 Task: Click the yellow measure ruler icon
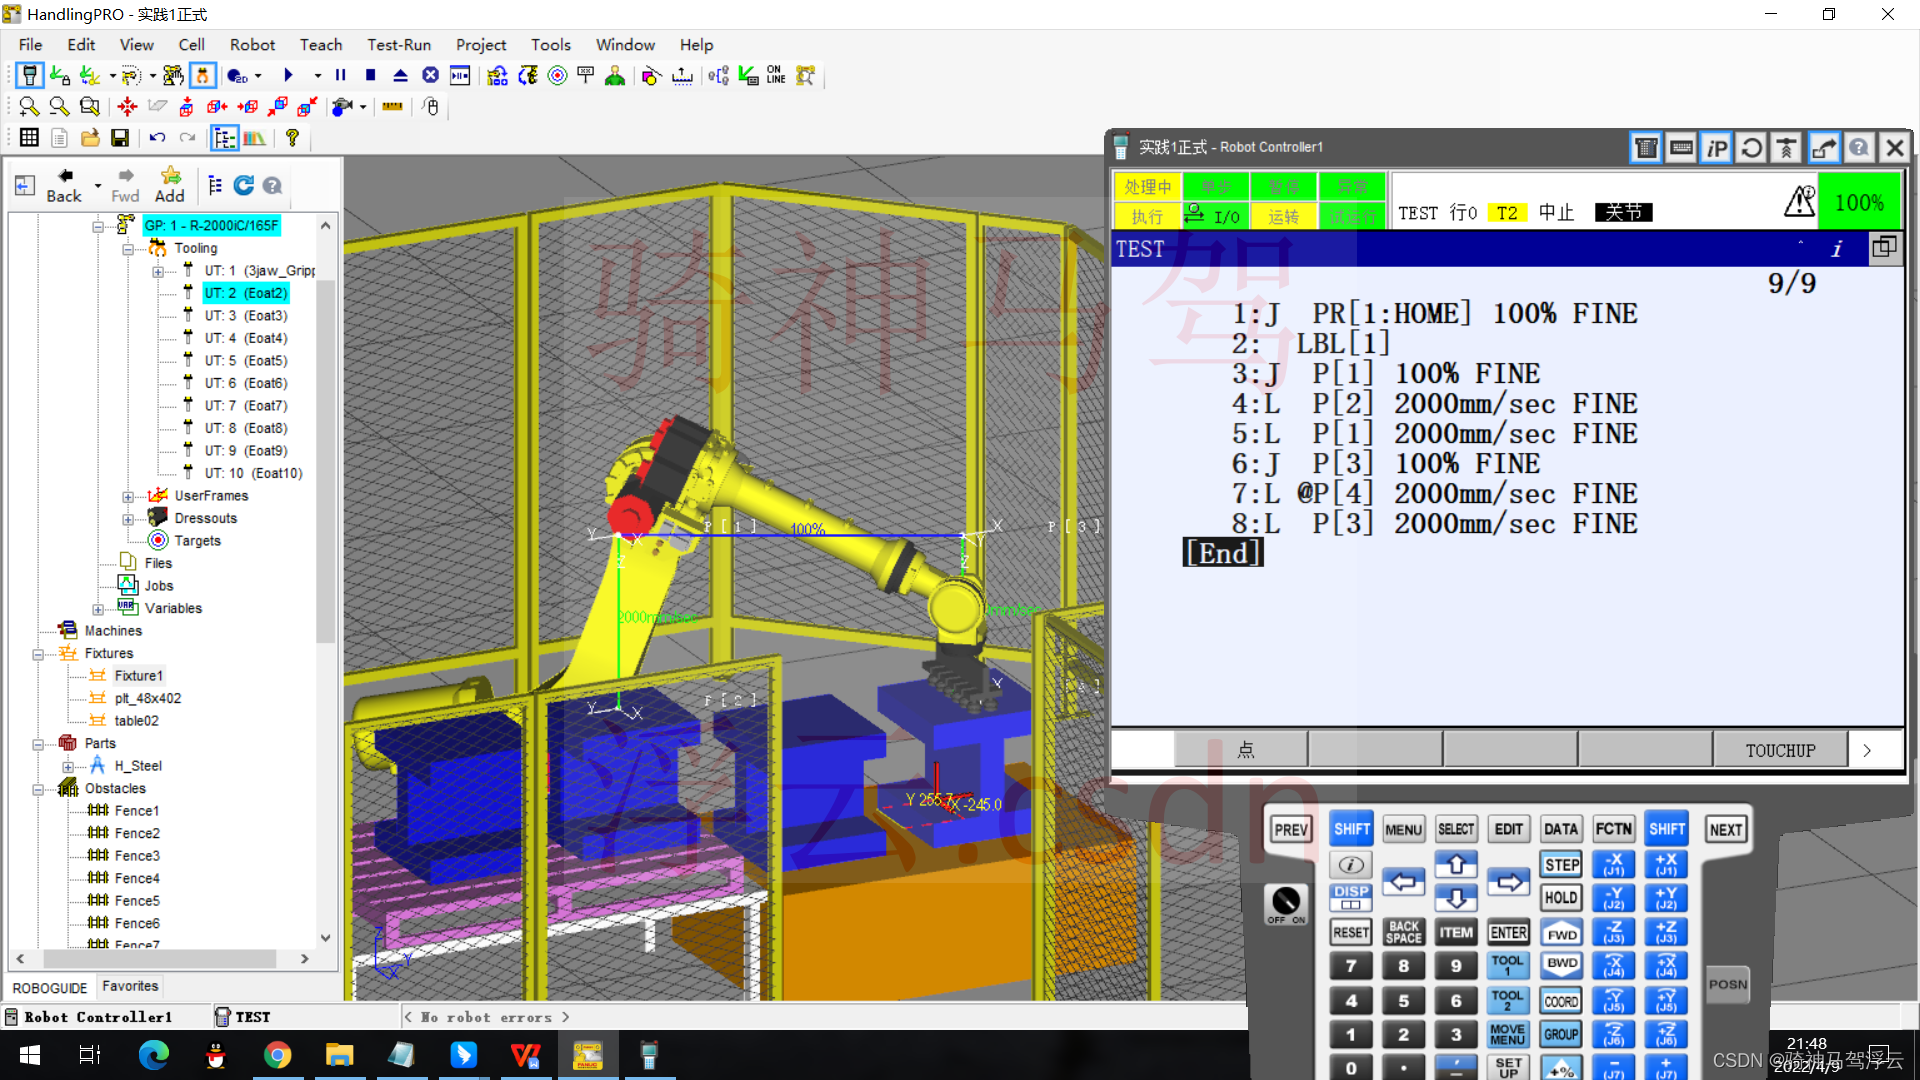[x=392, y=106]
